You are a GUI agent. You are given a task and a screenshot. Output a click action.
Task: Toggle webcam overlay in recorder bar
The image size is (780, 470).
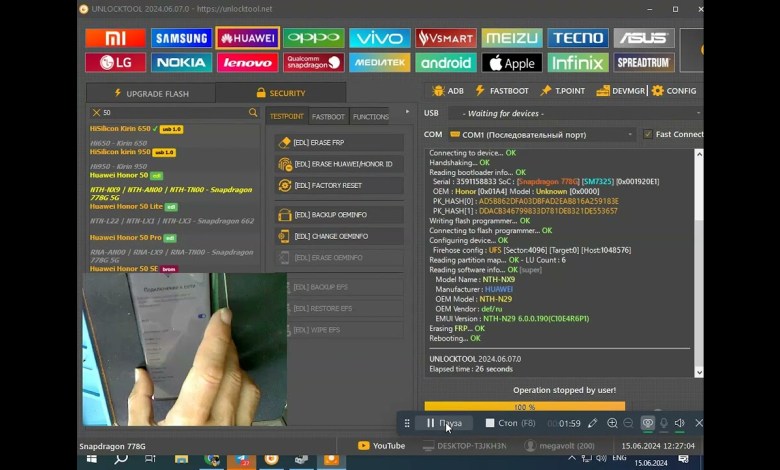(647, 423)
